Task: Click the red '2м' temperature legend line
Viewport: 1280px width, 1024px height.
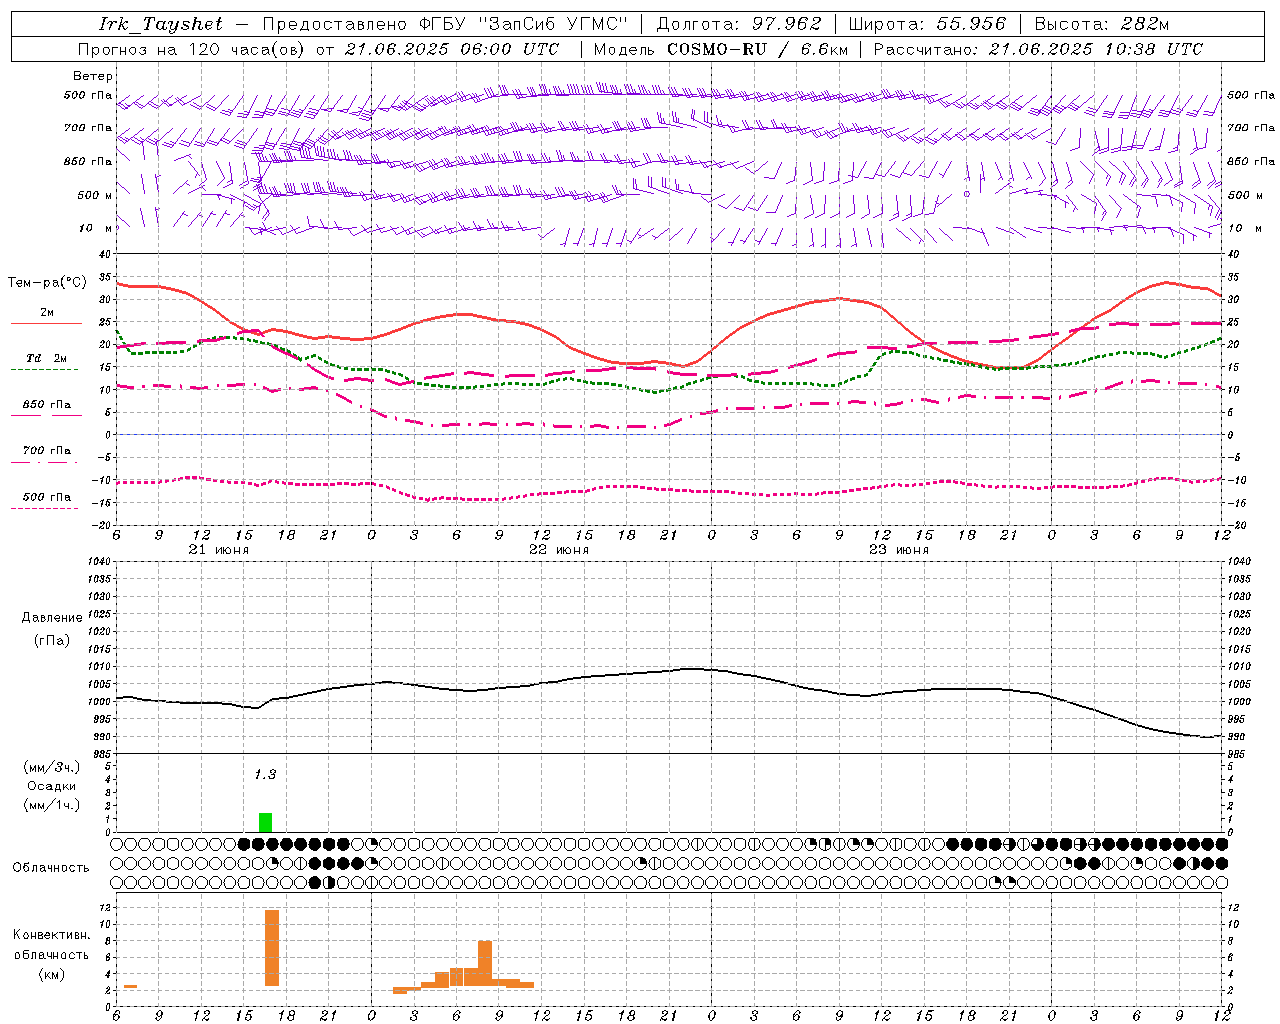Action: [x=46, y=323]
